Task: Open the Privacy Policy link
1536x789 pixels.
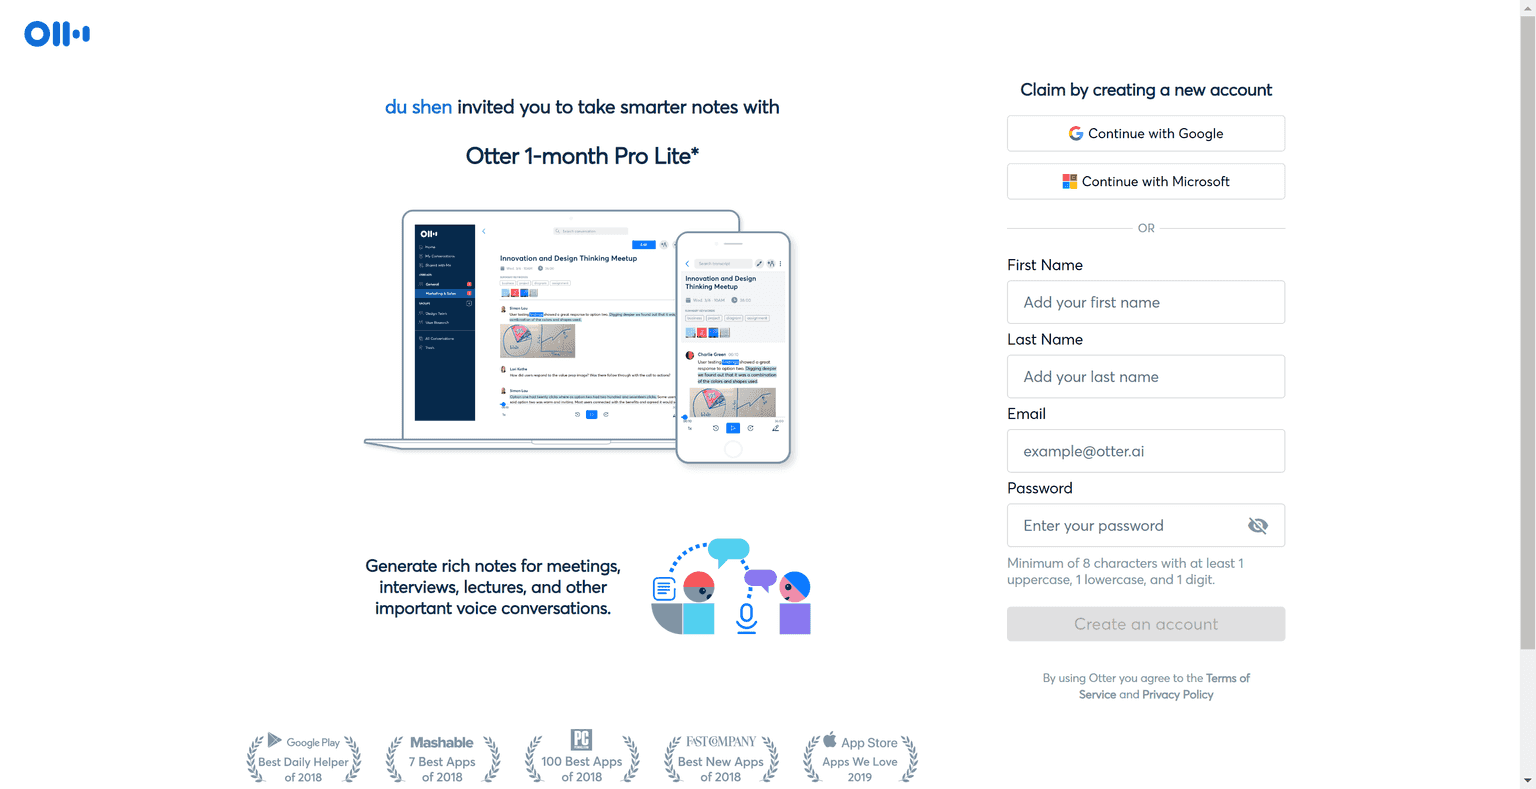Action: tap(1177, 695)
